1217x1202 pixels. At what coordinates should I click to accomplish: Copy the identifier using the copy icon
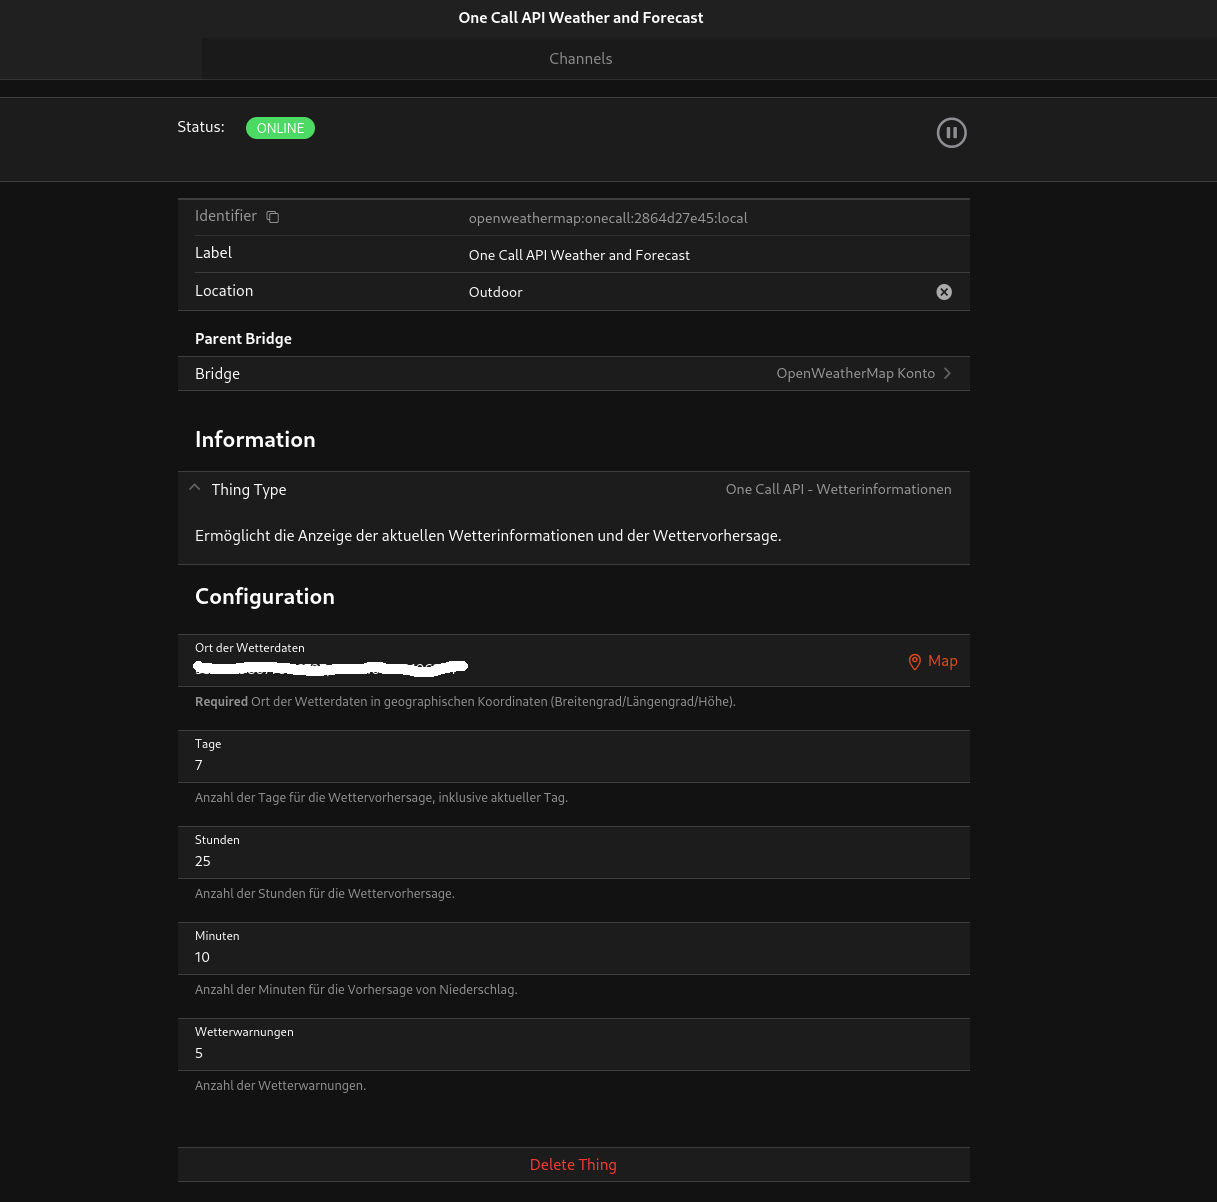tap(273, 217)
